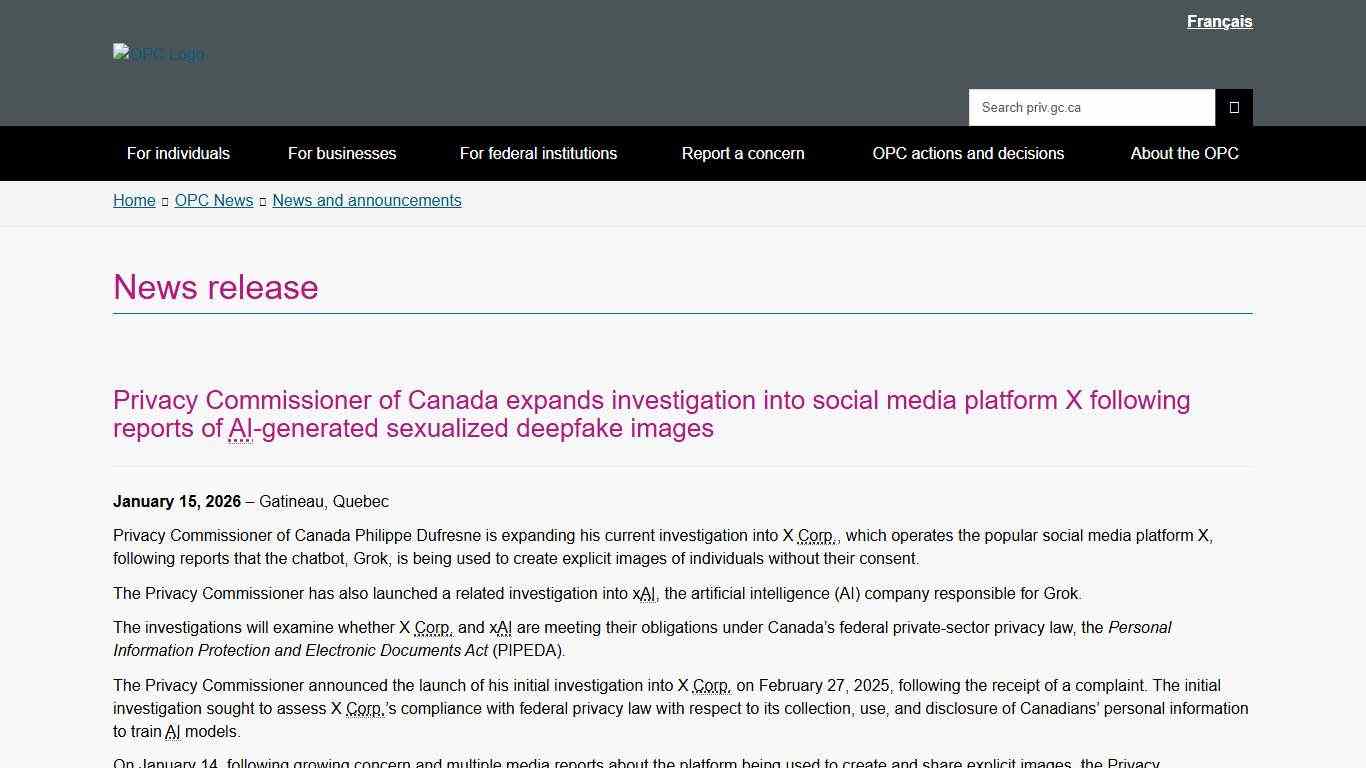Click the search magnifier icon
This screenshot has width=1366, height=768.
click(1234, 107)
